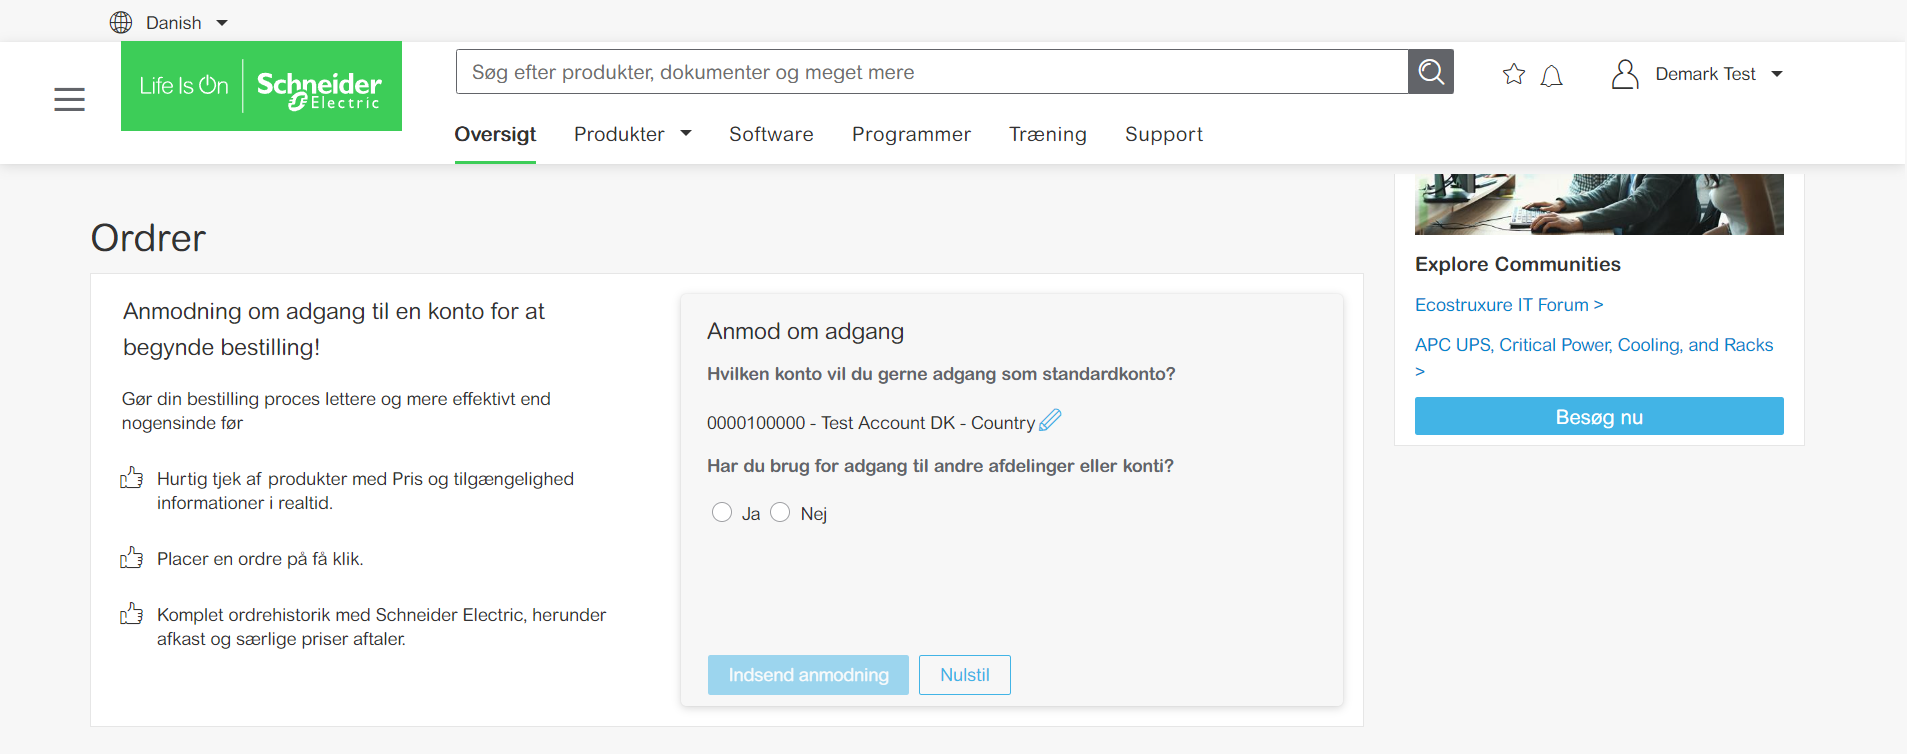
Task: Expand the Produkter dropdown arrow
Action: (x=686, y=133)
